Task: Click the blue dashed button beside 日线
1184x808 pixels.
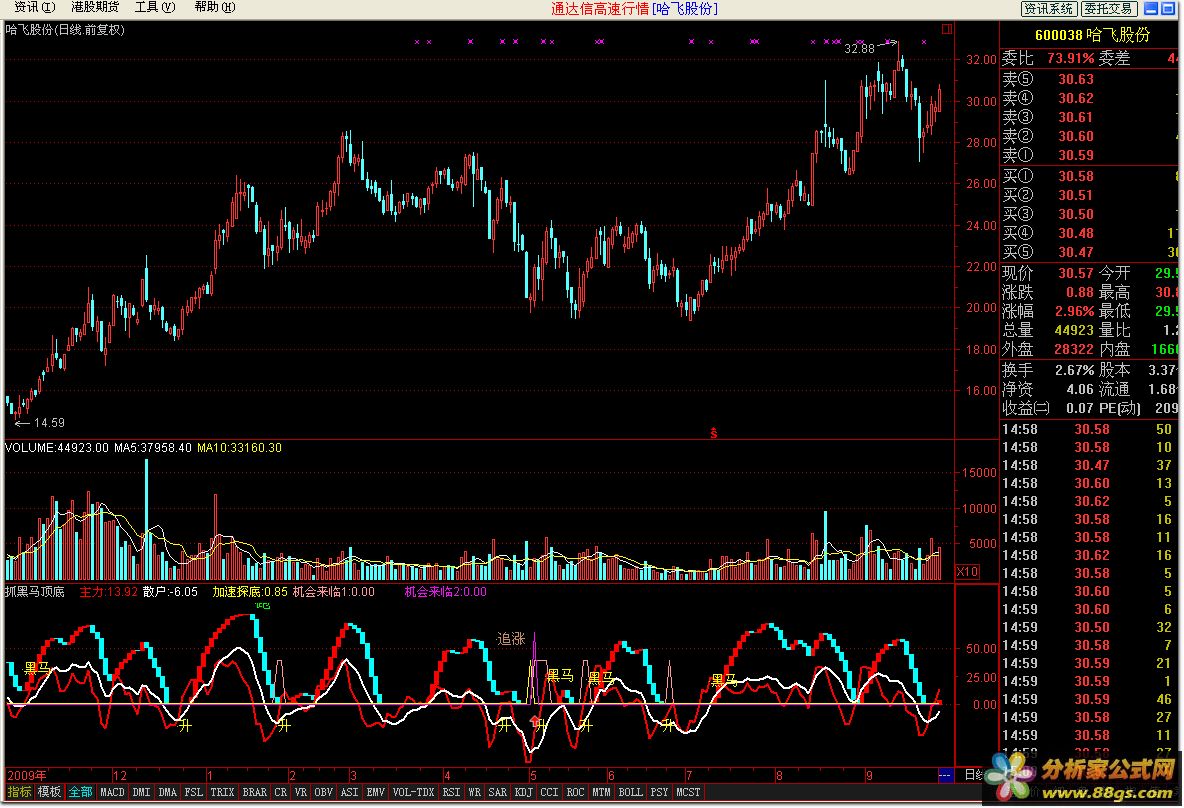Action: (x=945, y=775)
